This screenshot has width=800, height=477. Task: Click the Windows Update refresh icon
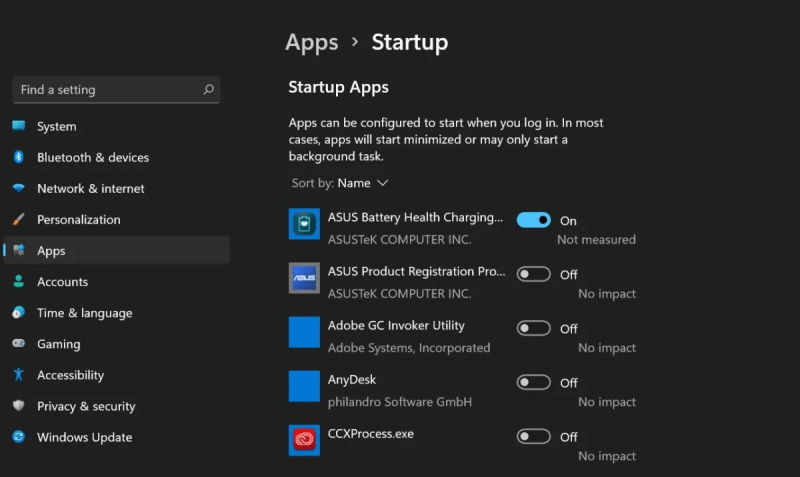point(19,437)
